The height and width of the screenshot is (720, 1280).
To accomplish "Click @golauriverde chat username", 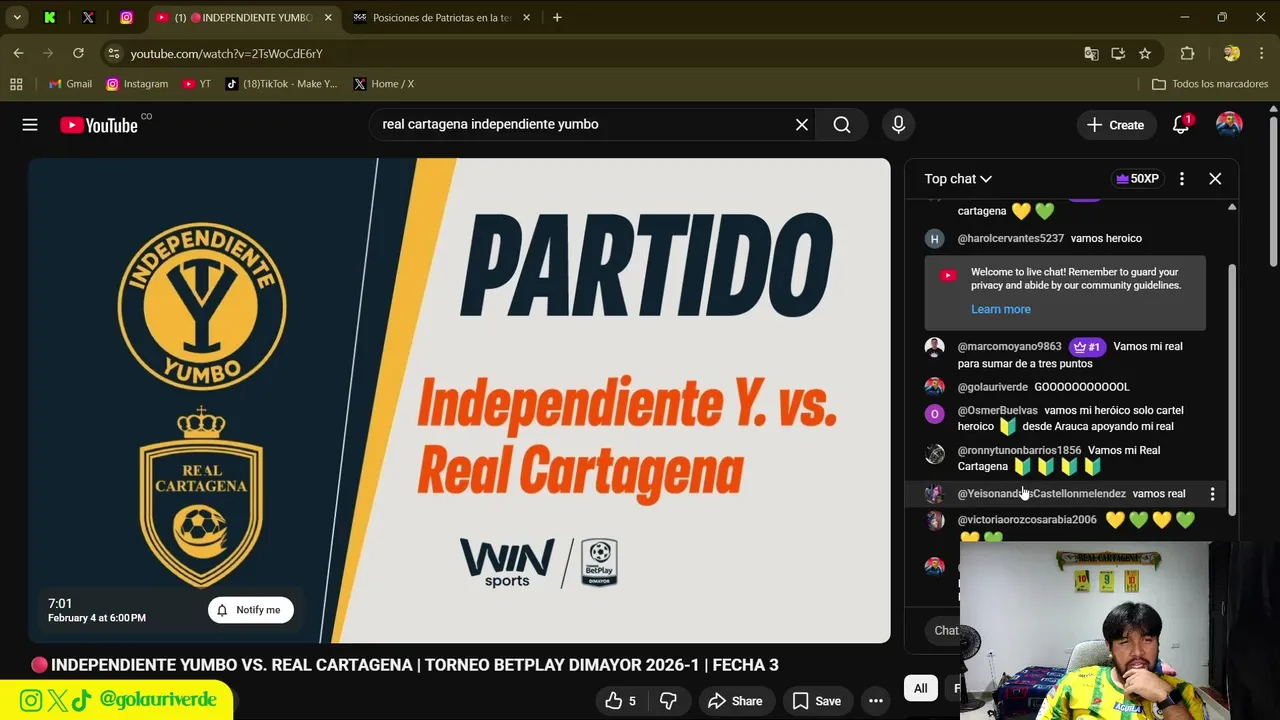I will 992,387.
